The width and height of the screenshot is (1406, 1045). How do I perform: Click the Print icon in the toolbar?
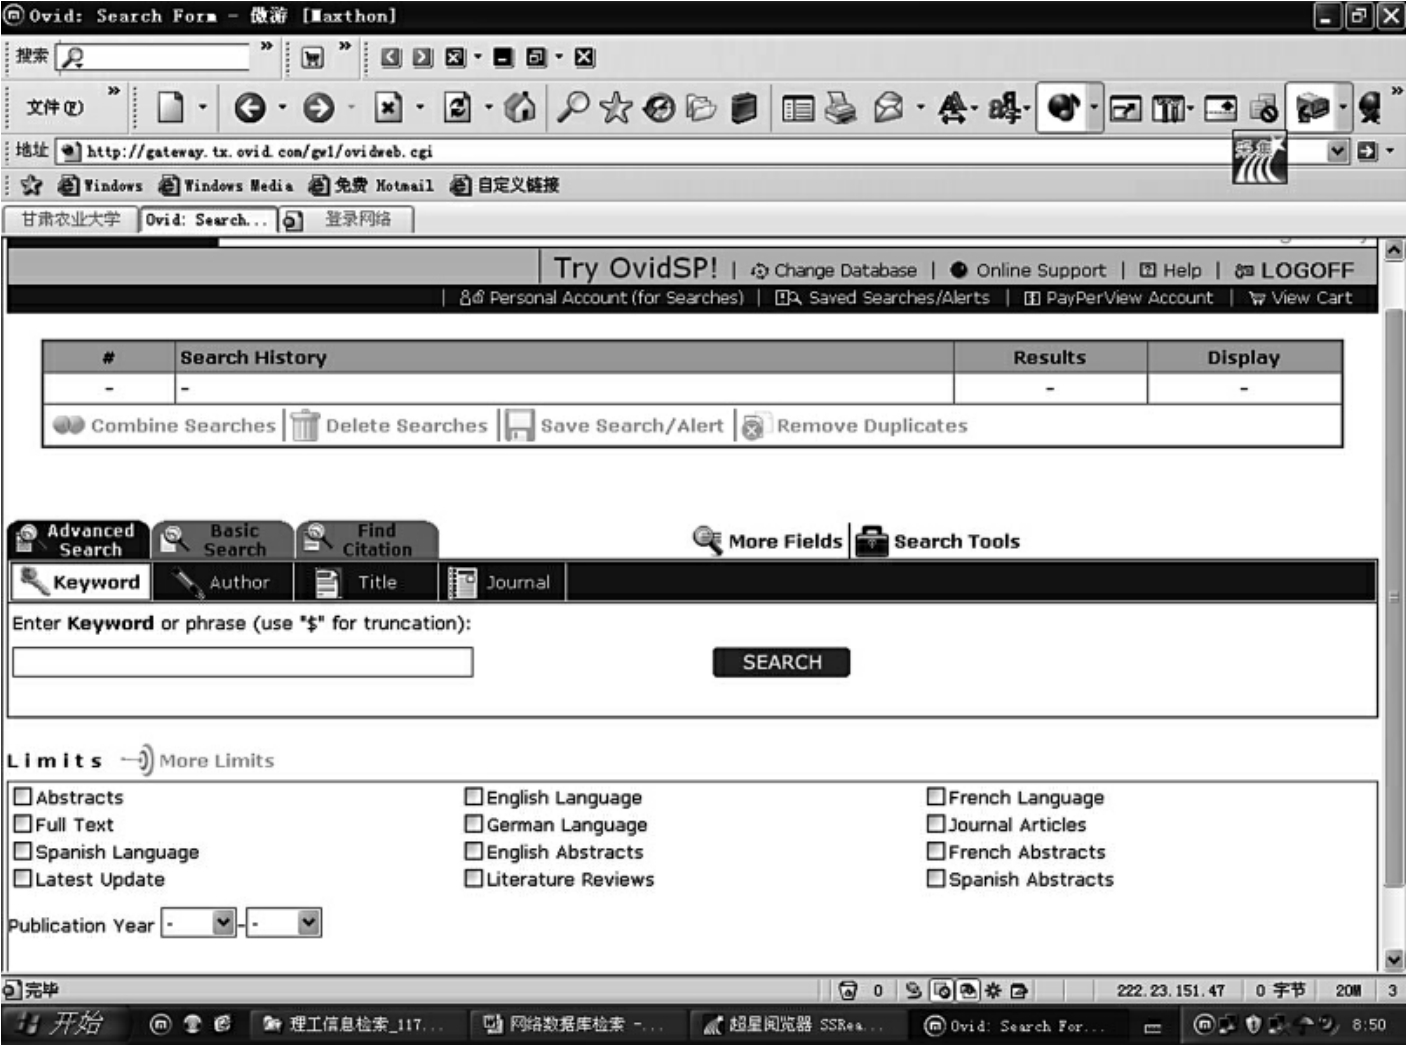coord(841,107)
